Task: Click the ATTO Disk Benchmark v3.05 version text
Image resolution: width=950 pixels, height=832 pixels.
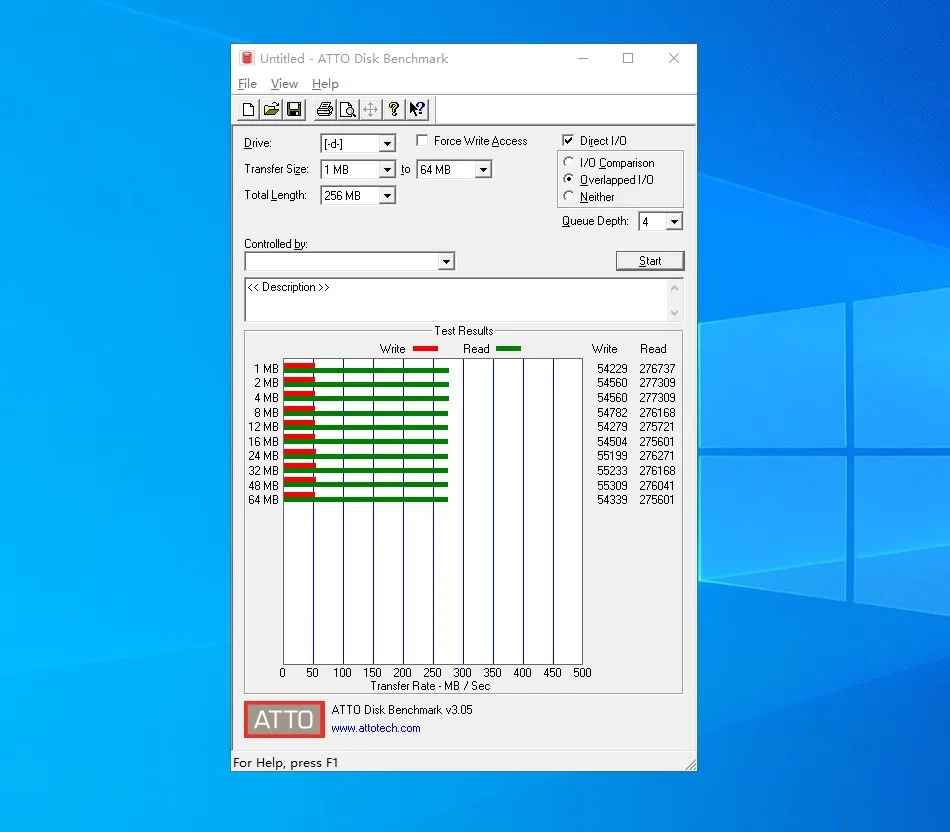Action: 402,710
